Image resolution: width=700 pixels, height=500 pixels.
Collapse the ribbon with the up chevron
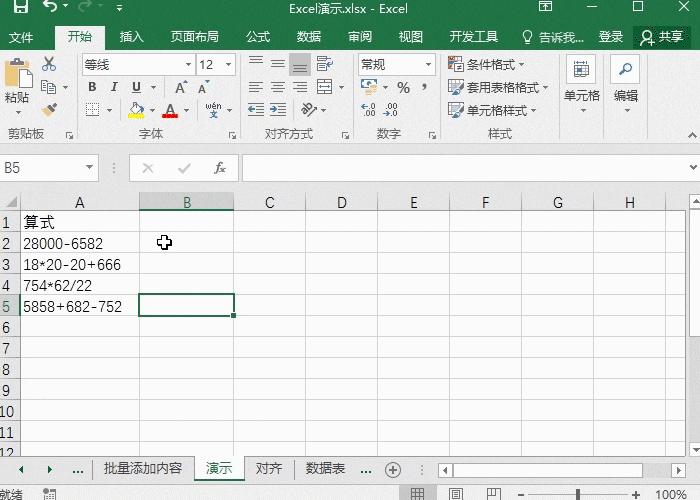(692, 135)
